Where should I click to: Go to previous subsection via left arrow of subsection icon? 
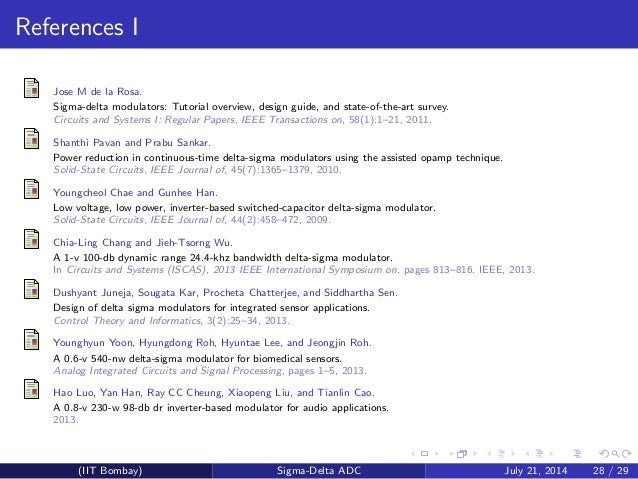[x=489, y=453]
